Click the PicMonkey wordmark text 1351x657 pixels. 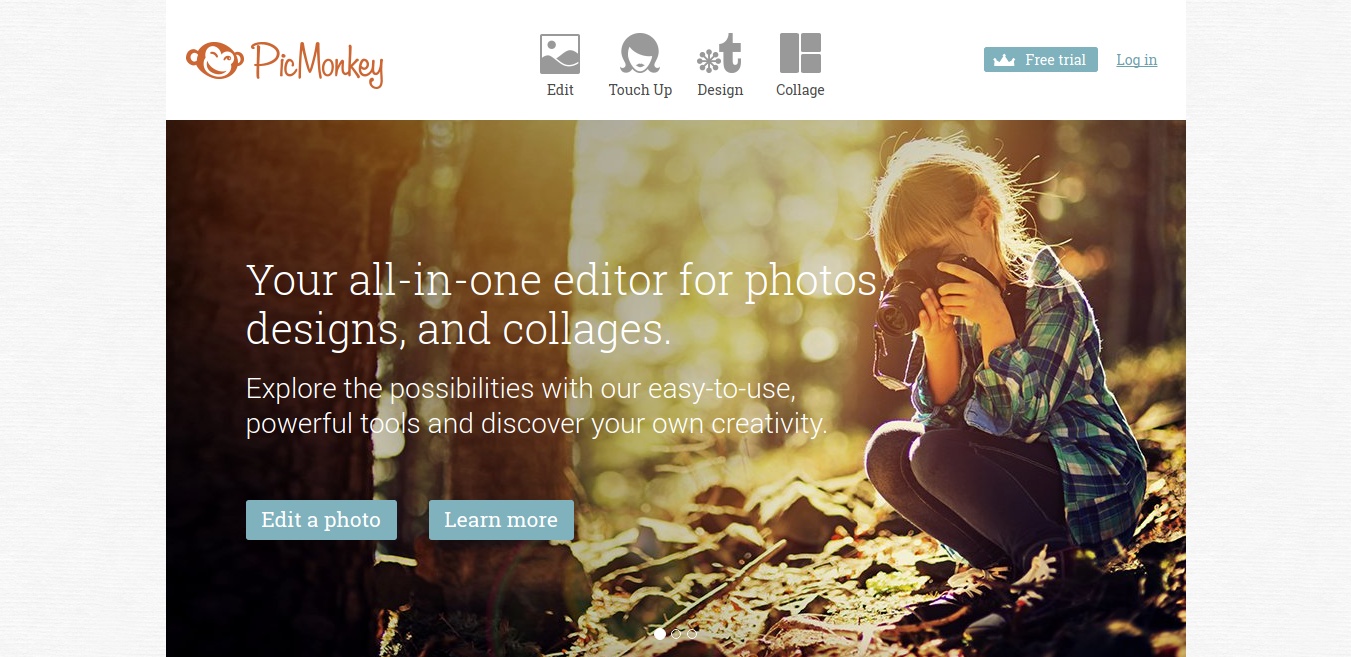click(x=317, y=64)
